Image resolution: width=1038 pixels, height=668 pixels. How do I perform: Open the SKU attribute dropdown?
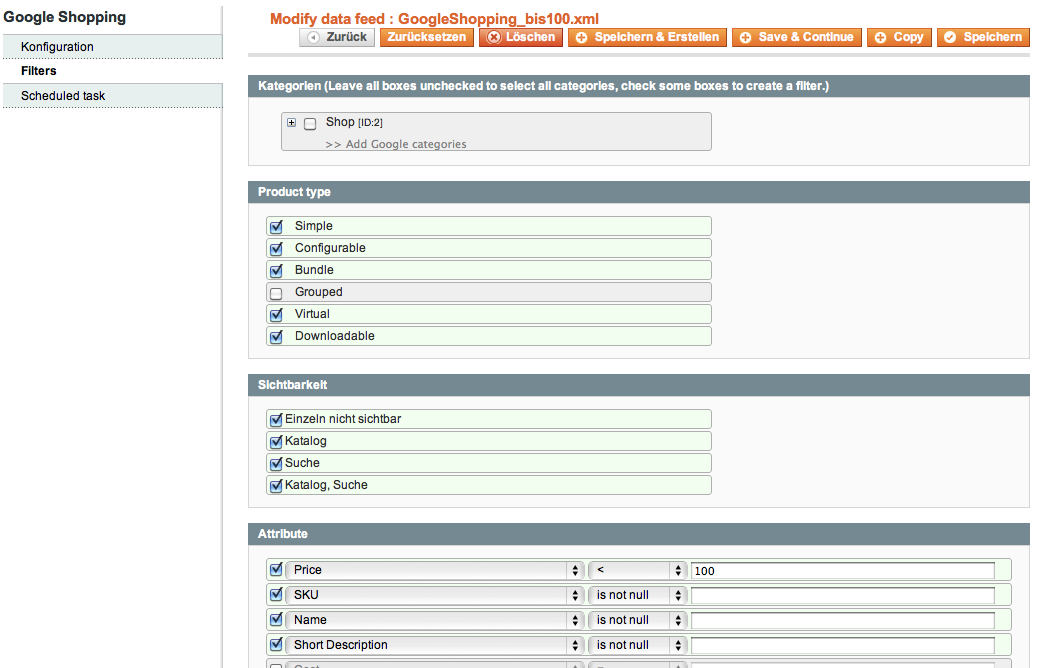[x=434, y=595]
